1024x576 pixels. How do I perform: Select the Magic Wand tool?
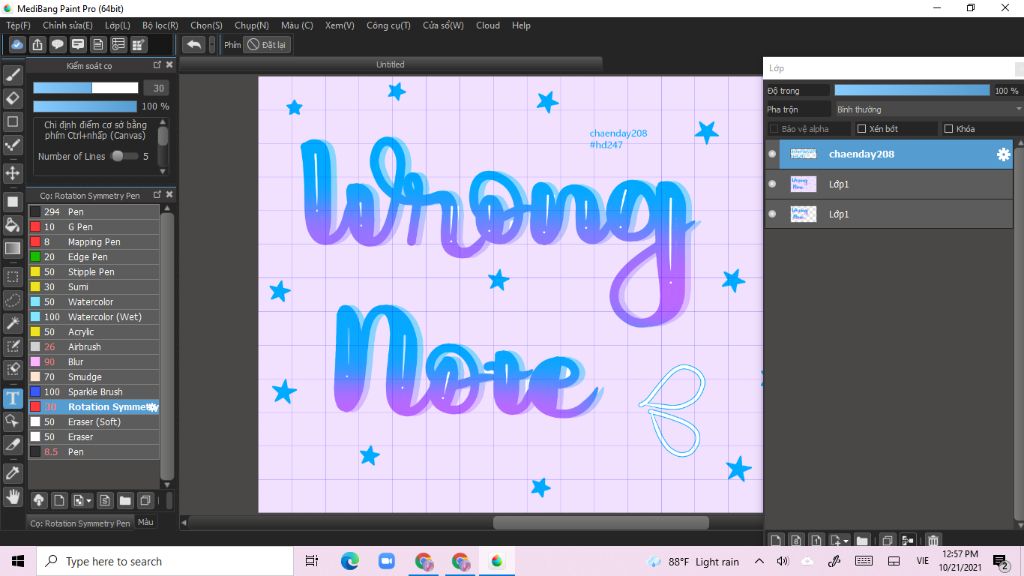click(13, 323)
